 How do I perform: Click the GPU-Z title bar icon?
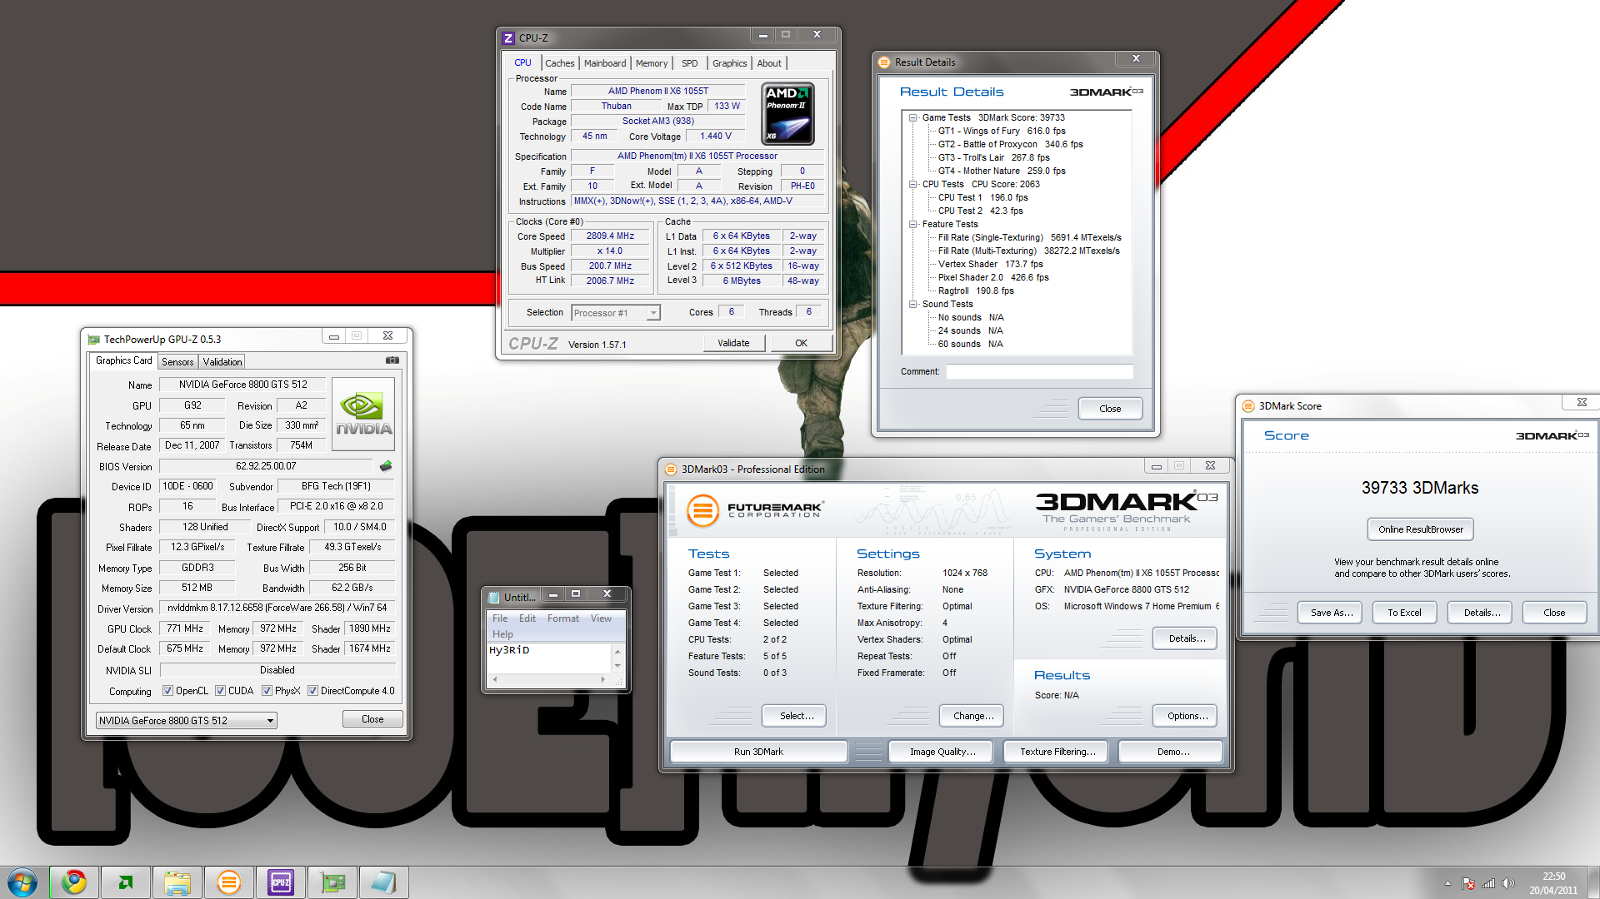coord(94,339)
